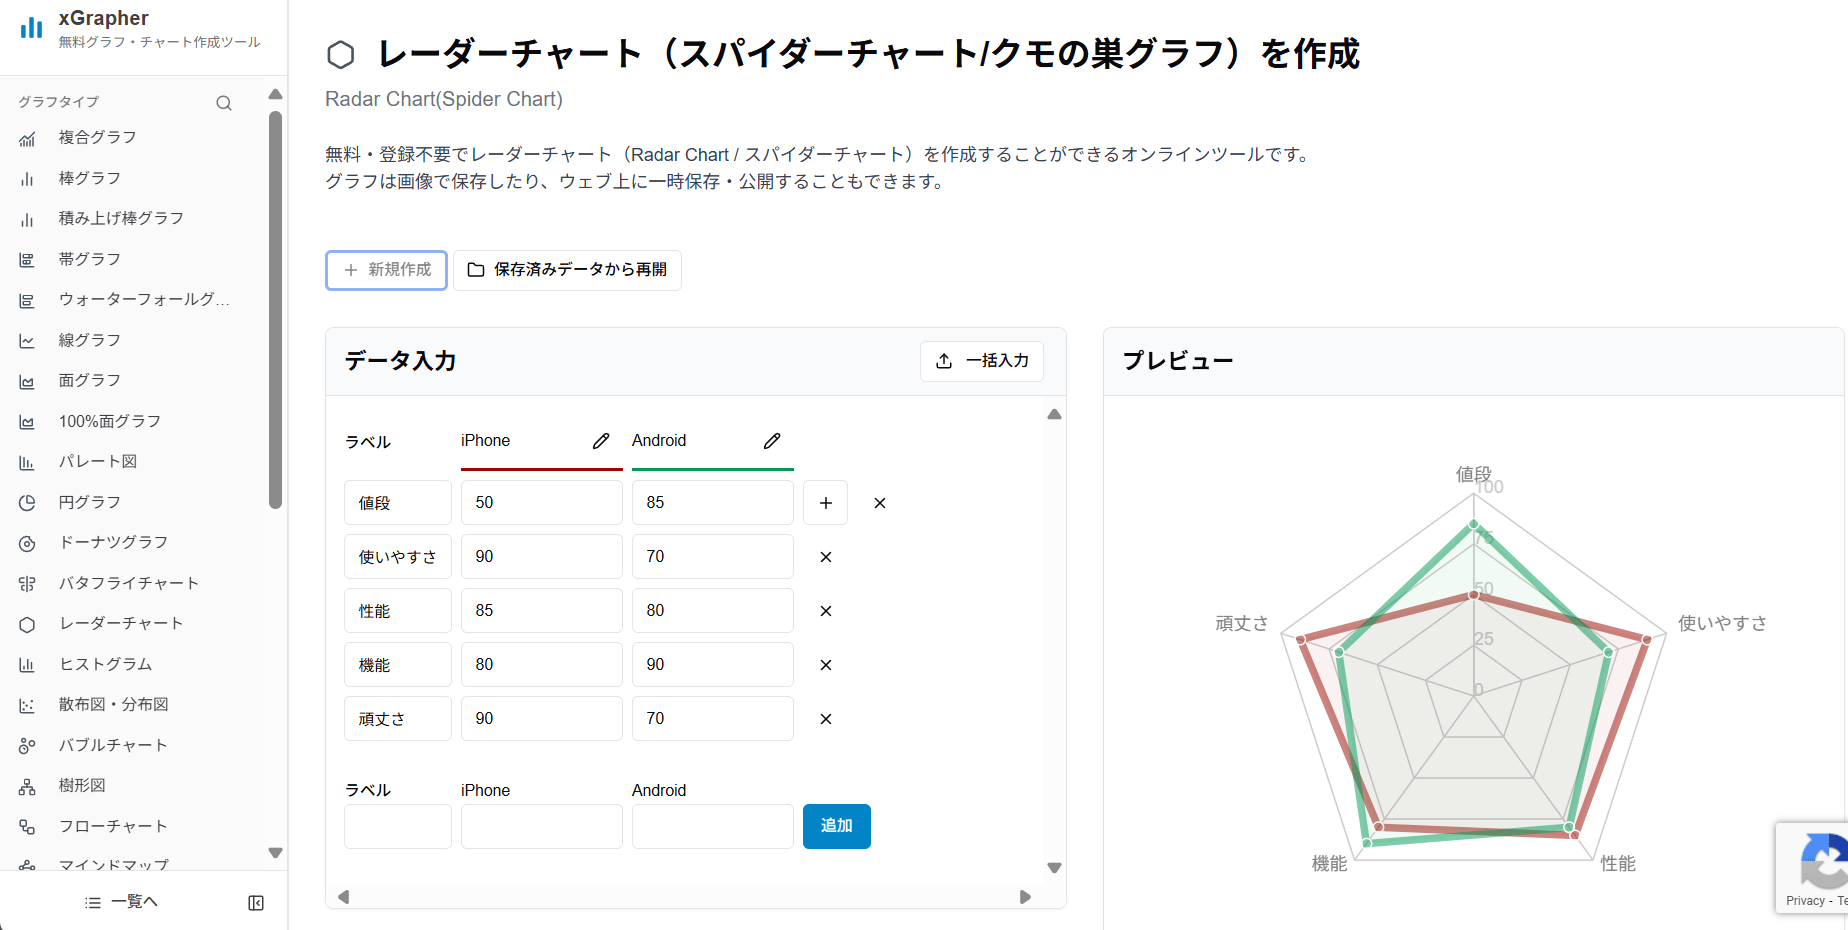The image size is (1848, 930).
Task: Select the 棒グラフ bar chart type
Action: pos(89,178)
